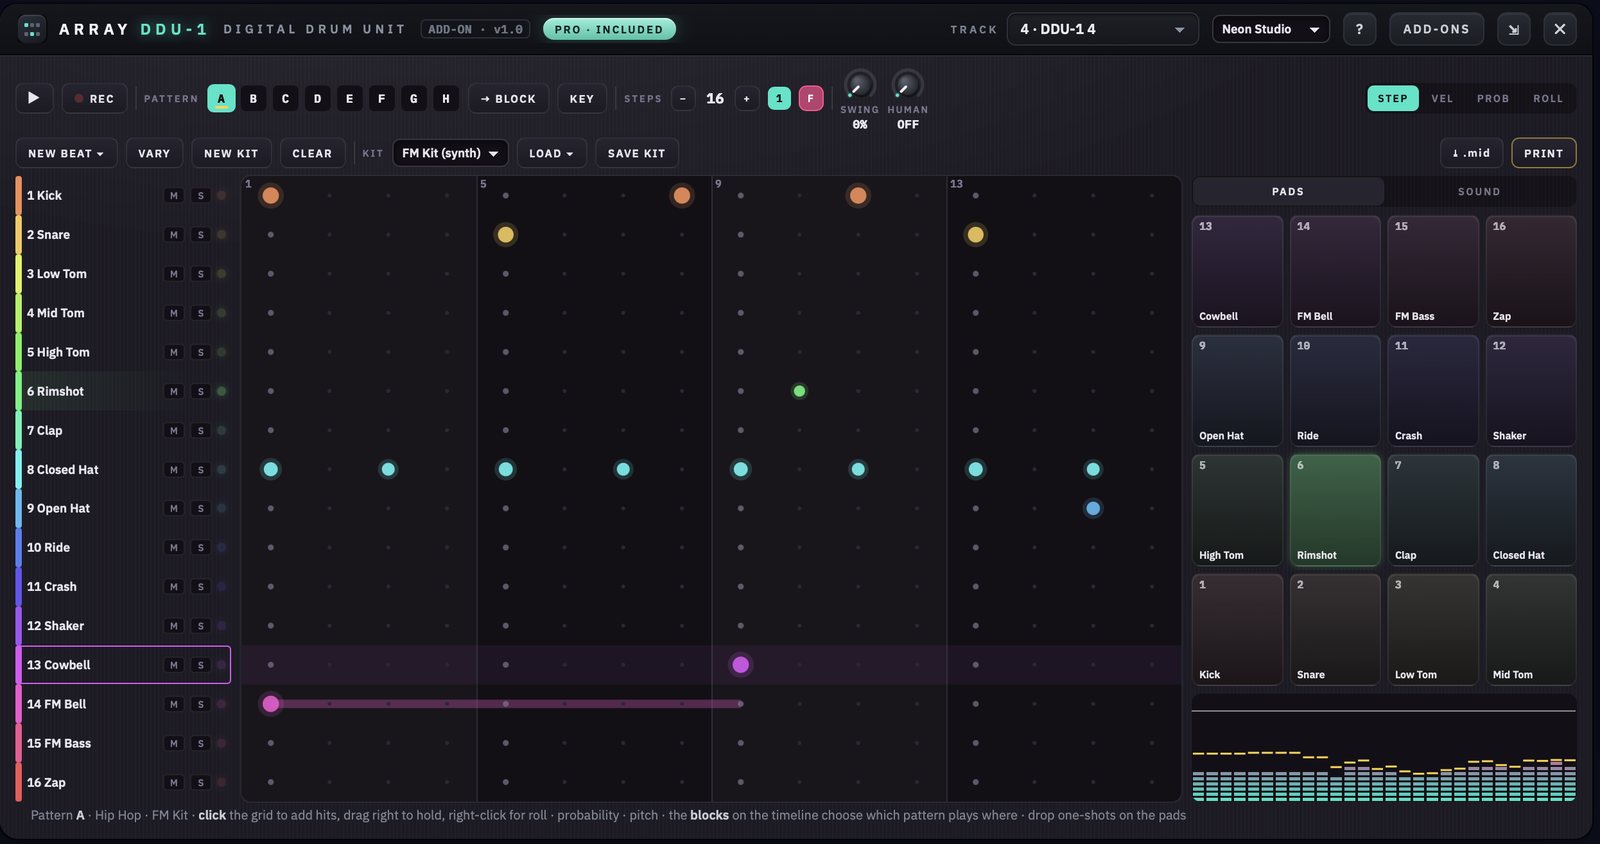
Task: Select pattern B
Action: tap(254, 98)
